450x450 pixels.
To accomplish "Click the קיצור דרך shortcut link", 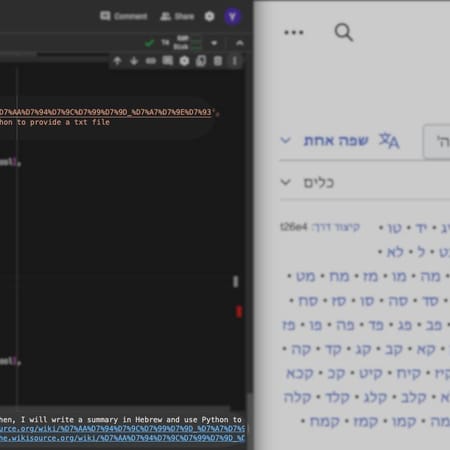I will click(x=336, y=227).
